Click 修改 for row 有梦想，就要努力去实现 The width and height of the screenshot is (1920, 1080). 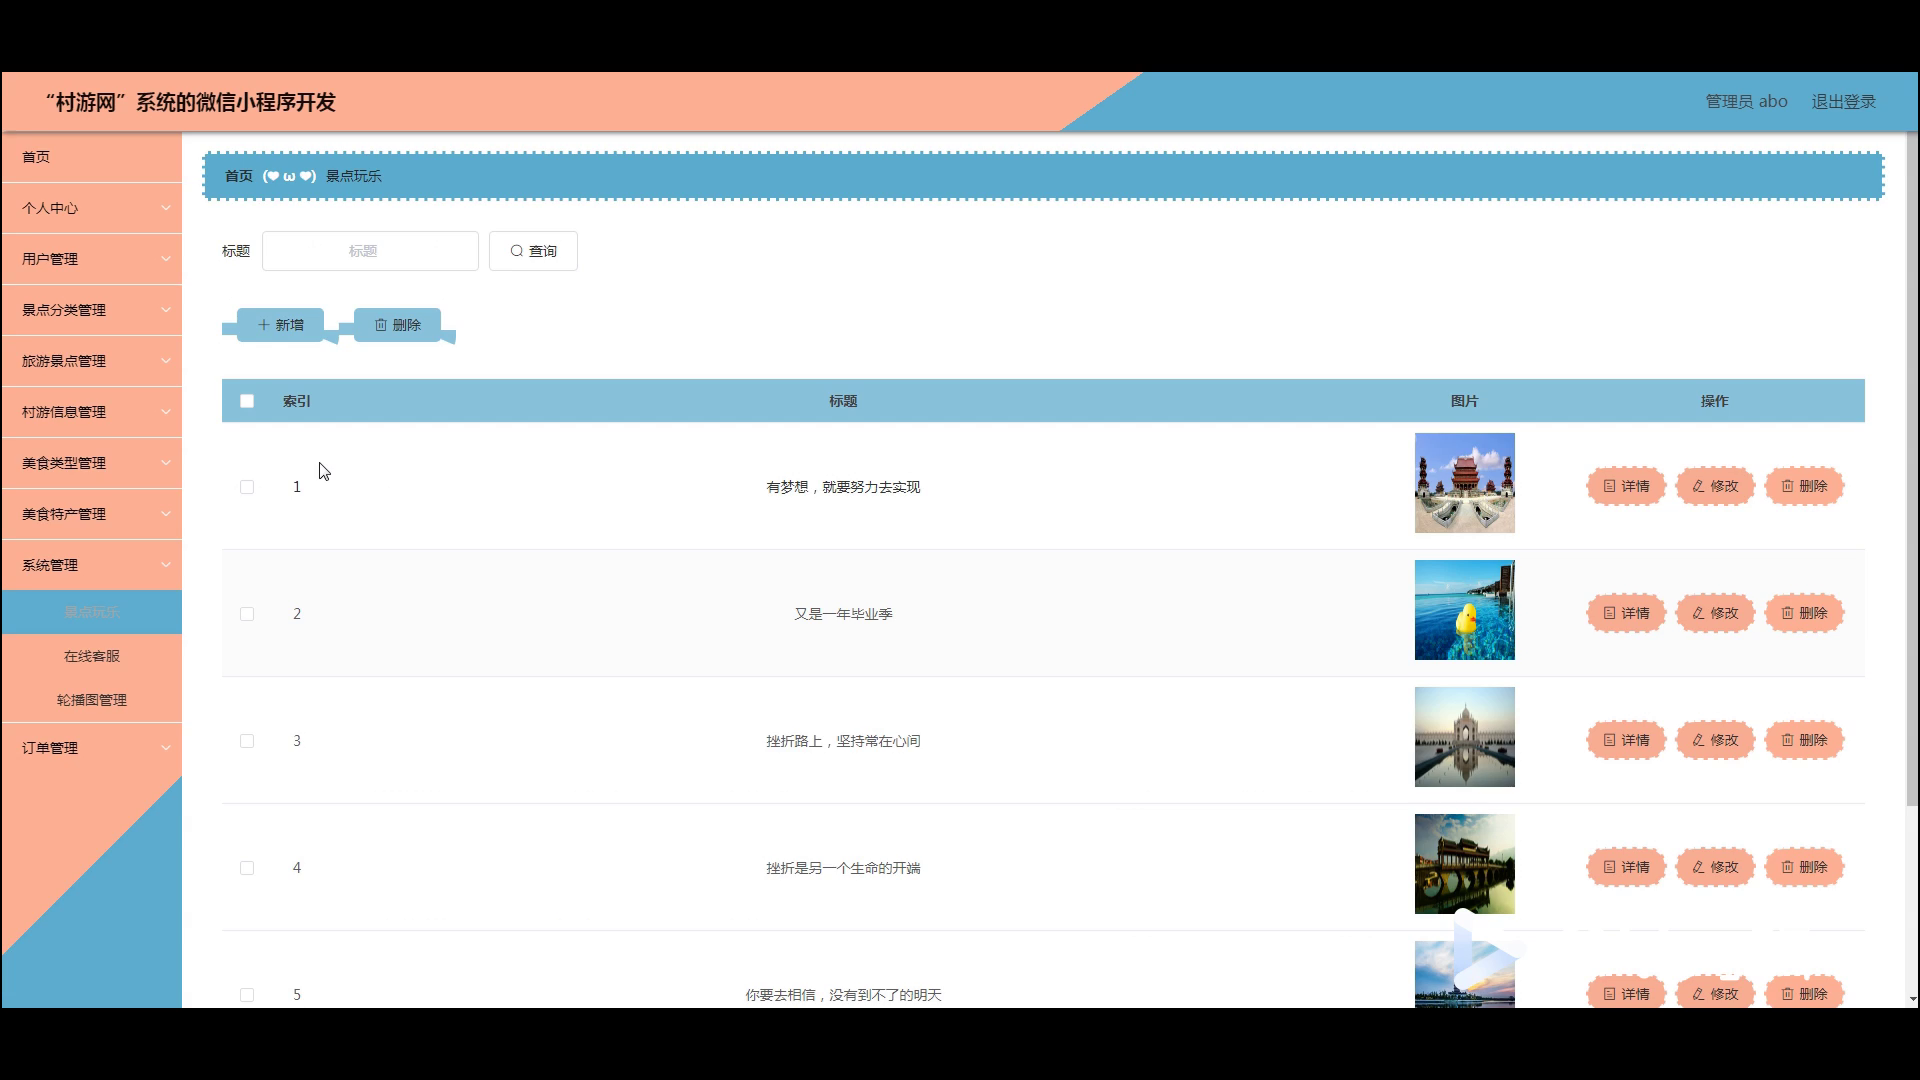[1715, 486]
